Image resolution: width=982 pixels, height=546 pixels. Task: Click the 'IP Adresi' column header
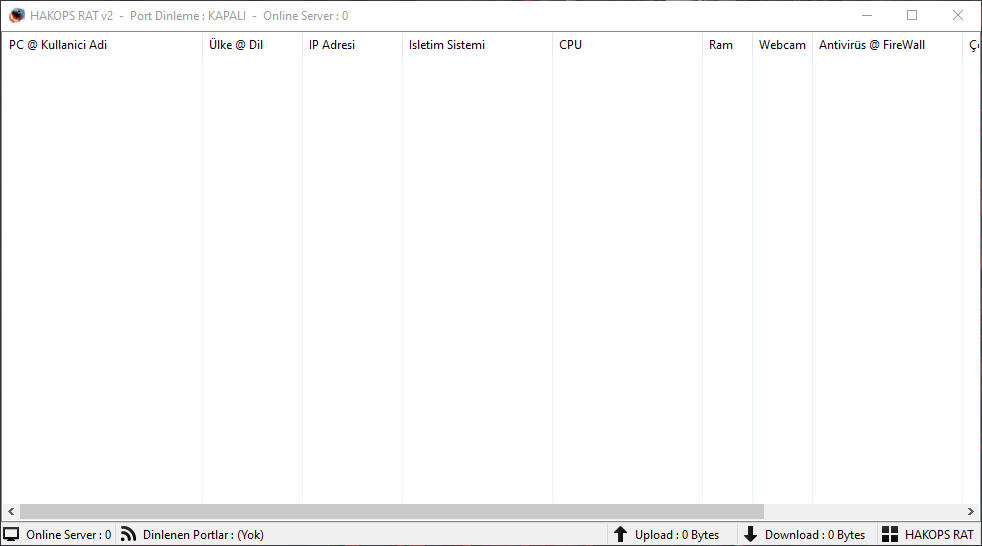click(x=332, y=45)
